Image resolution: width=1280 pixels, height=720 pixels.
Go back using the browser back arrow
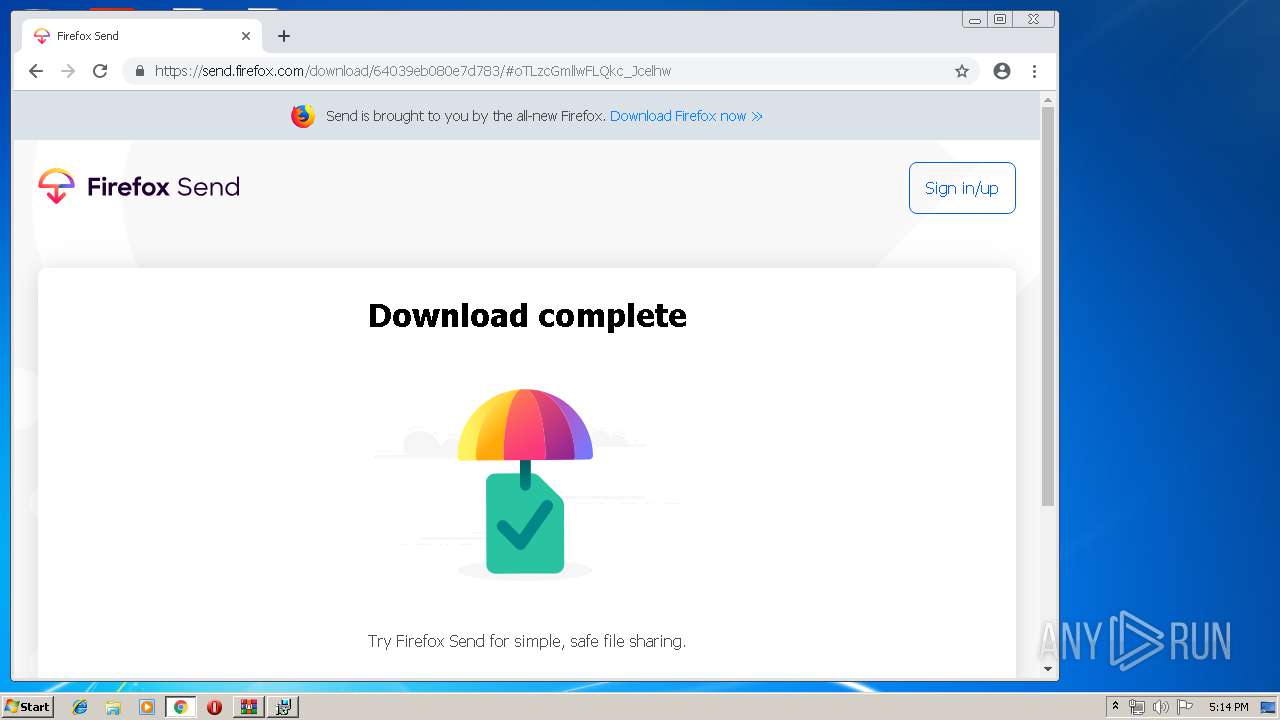[36, 71]
